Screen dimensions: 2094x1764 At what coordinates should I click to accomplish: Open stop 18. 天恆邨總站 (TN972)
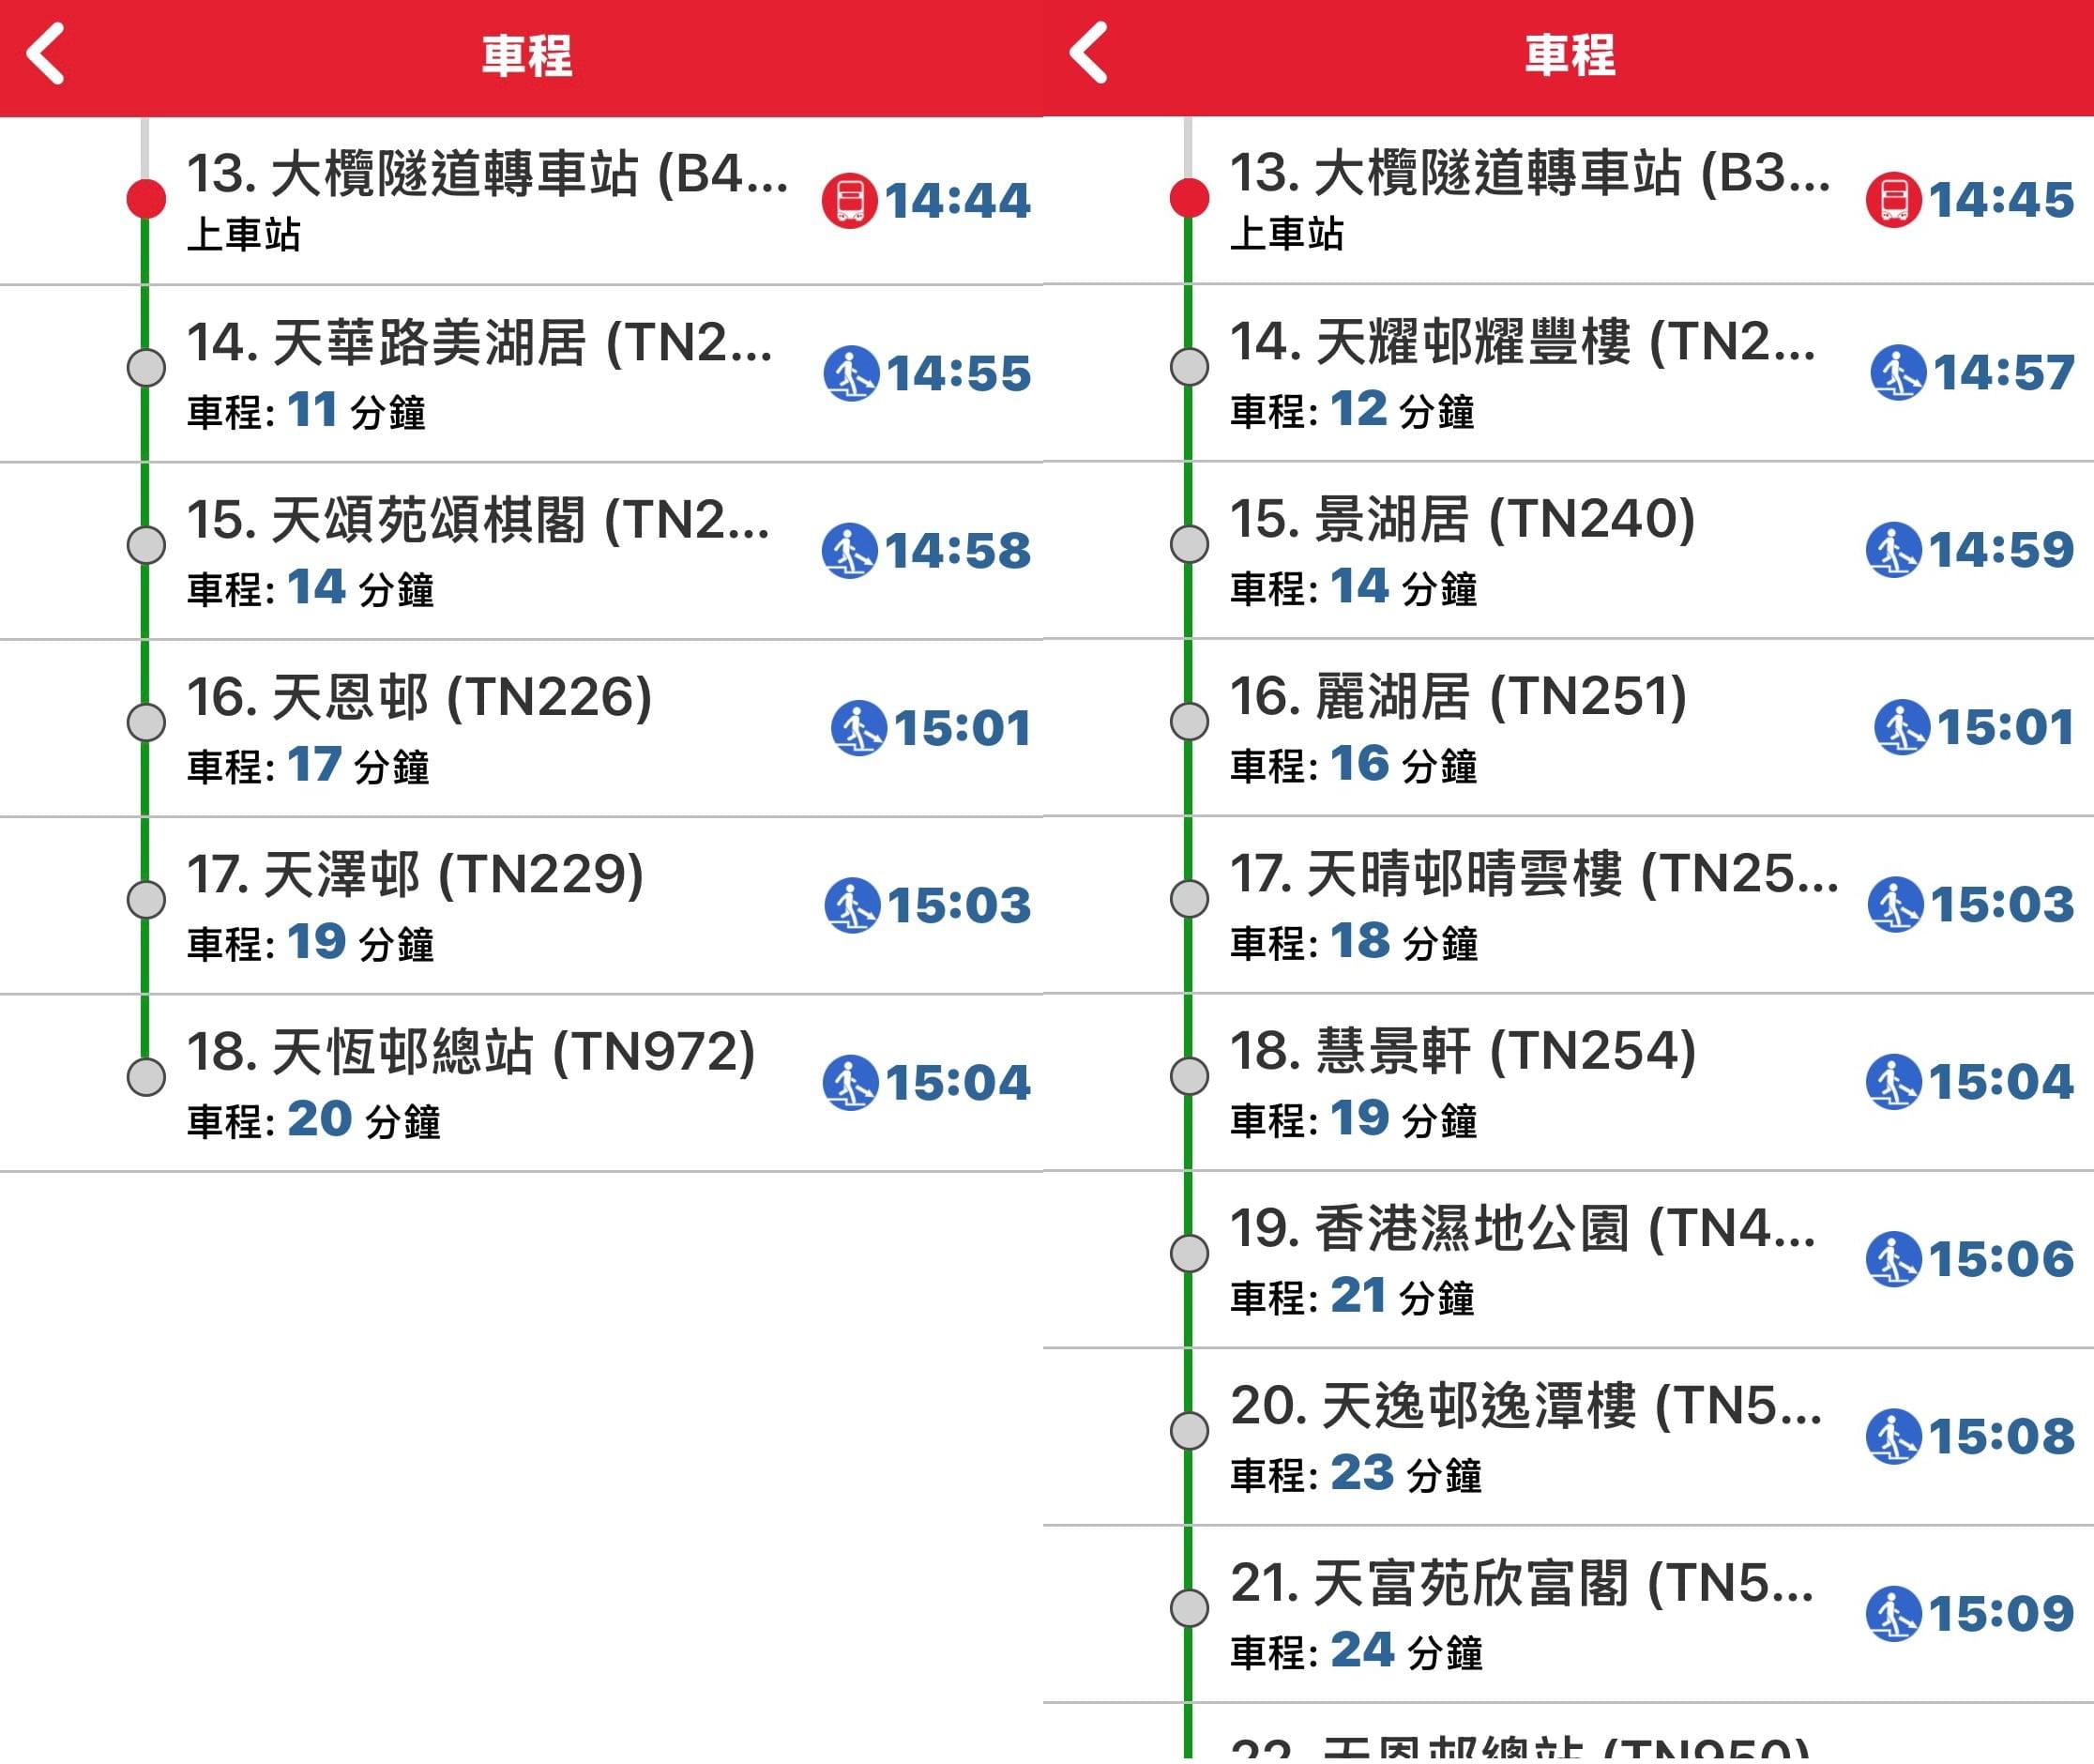[470, 1052]
